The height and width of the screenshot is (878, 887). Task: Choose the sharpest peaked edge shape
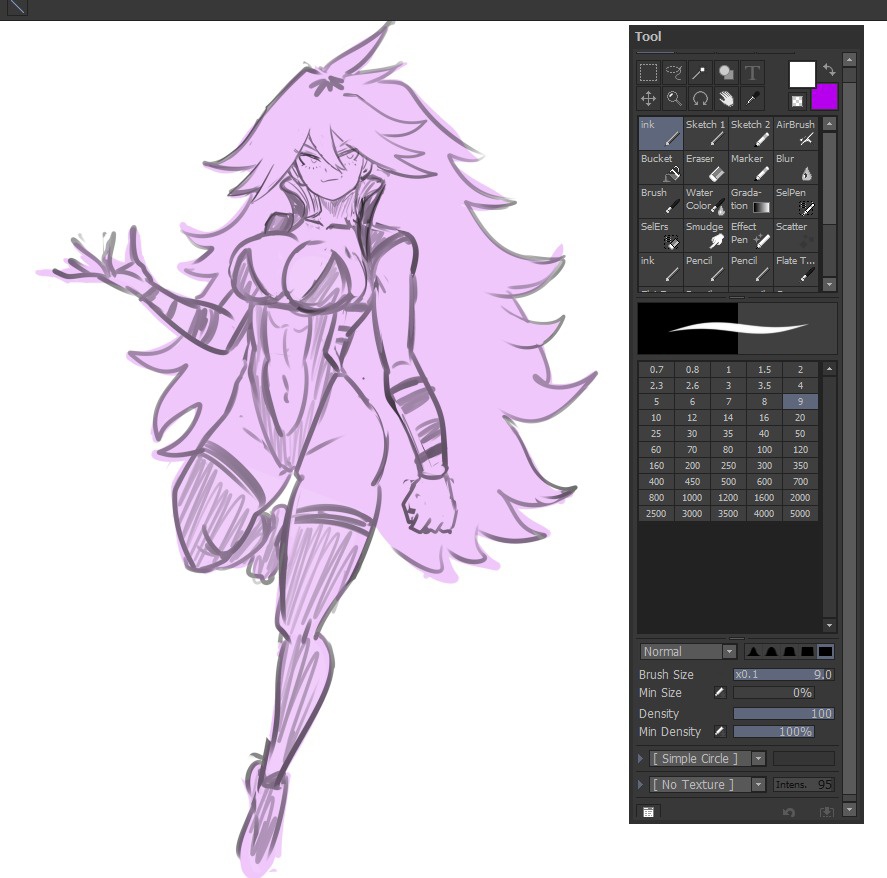[x=752, y=652]
